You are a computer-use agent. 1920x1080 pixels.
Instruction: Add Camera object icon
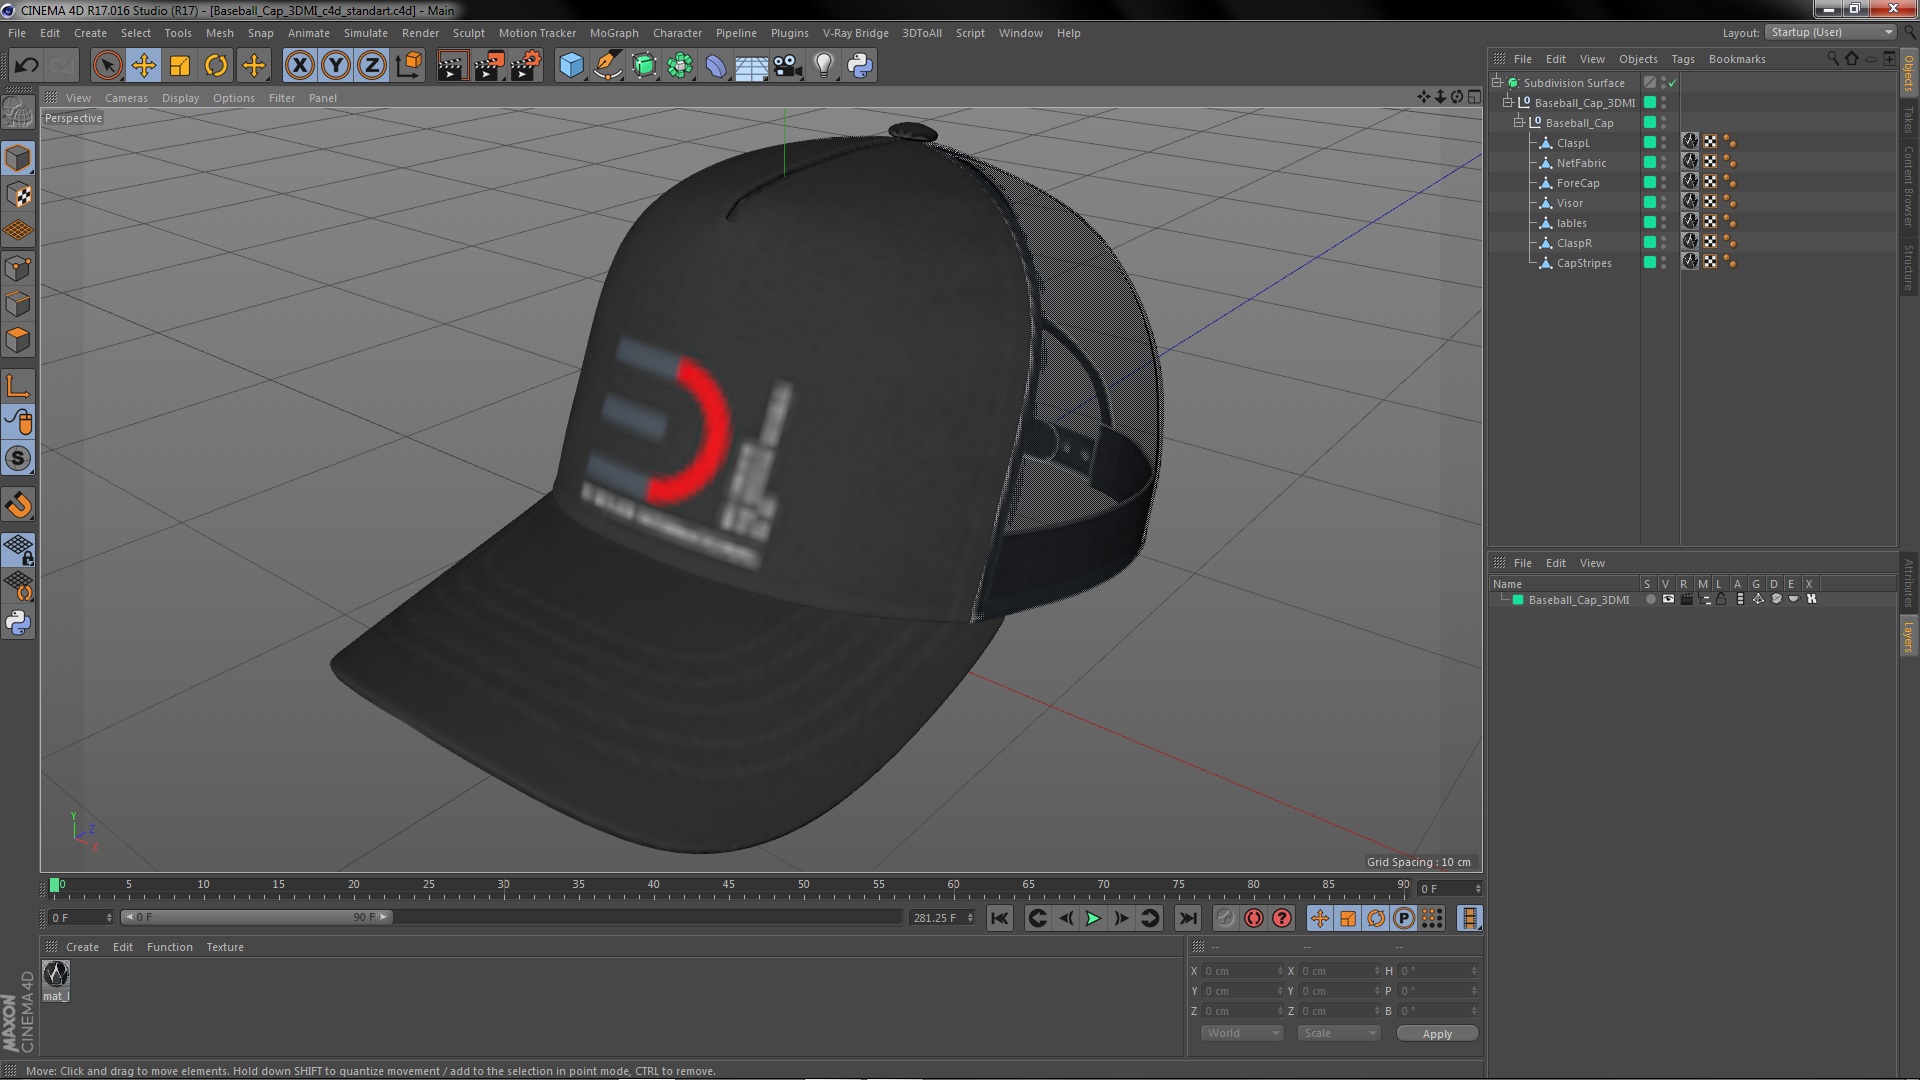click(x=788, y=66)
